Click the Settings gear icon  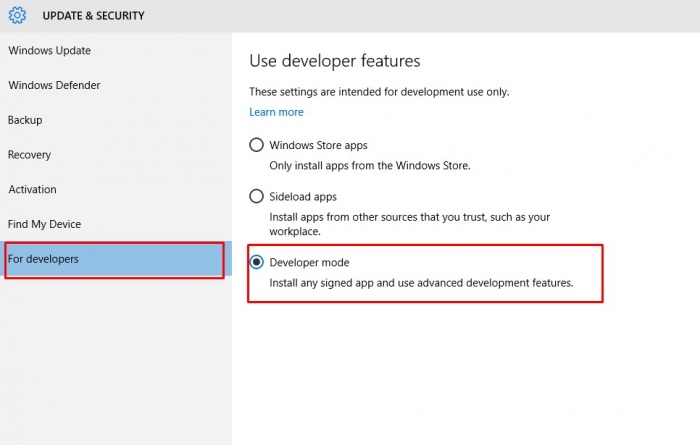[x=17, y=15]
